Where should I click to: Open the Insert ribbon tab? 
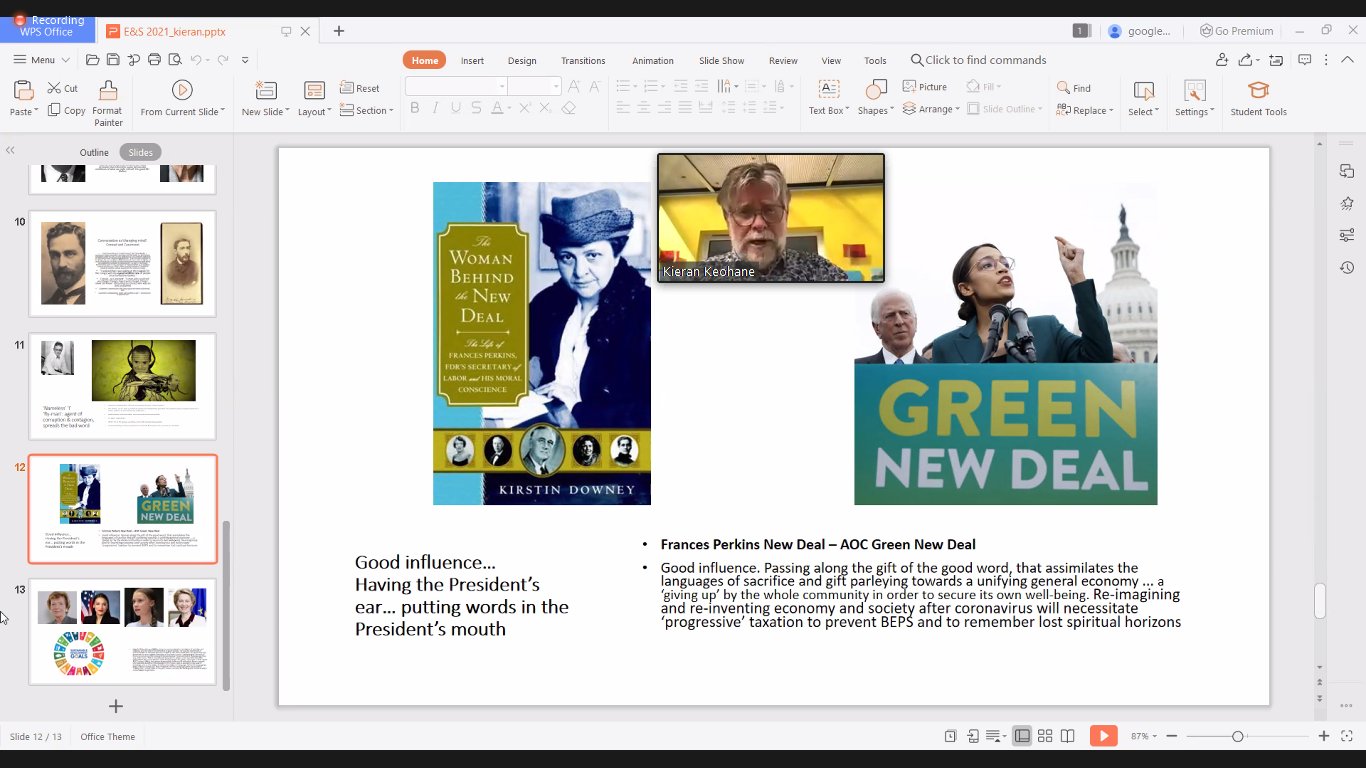click(x=472, y=61)
